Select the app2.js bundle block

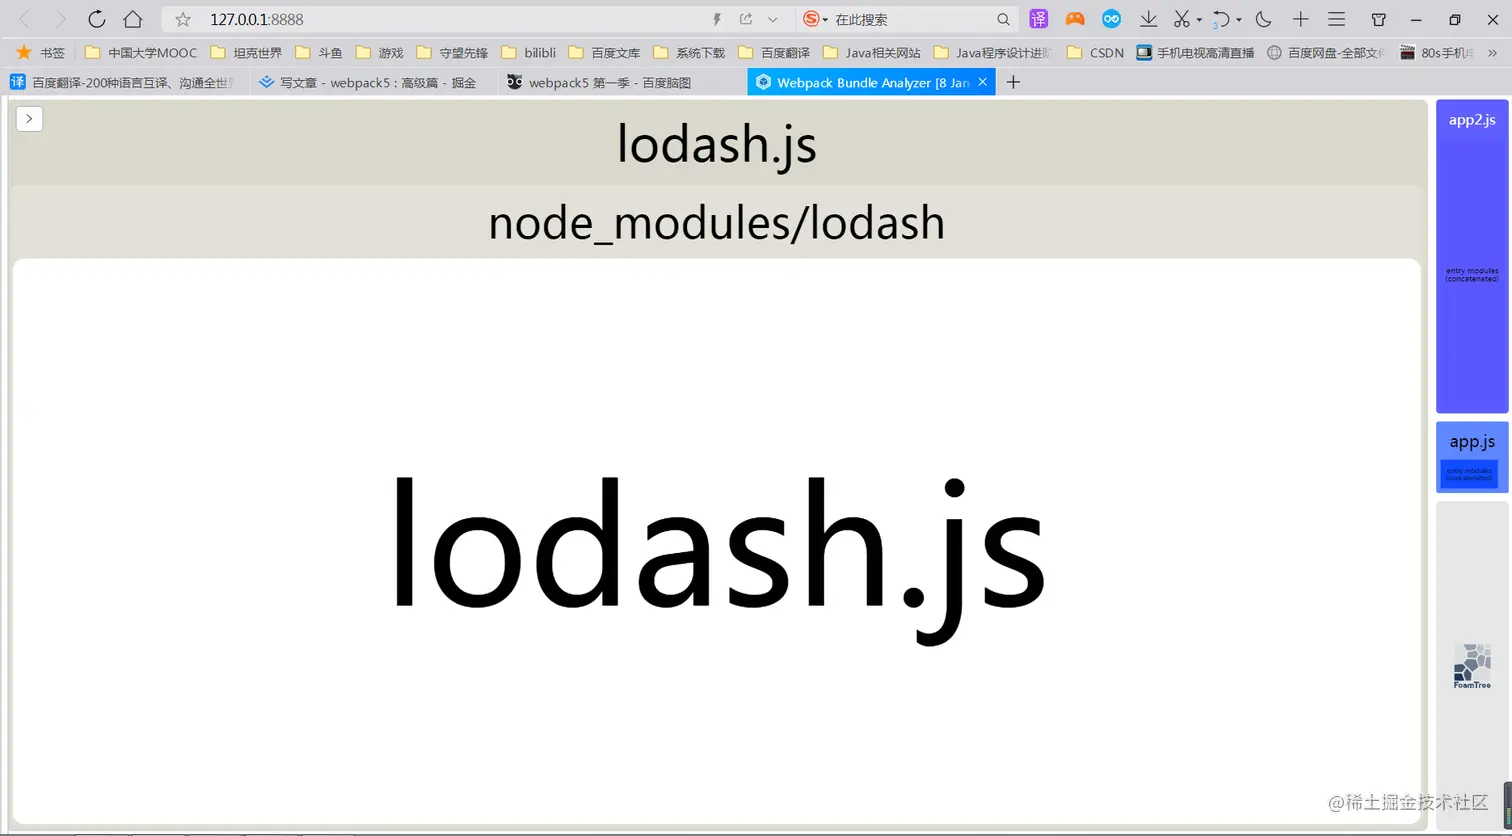[x=1472, y=256]
